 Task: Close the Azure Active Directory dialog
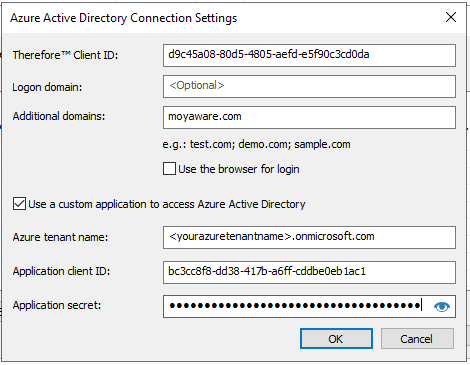(x=451, y=17)
